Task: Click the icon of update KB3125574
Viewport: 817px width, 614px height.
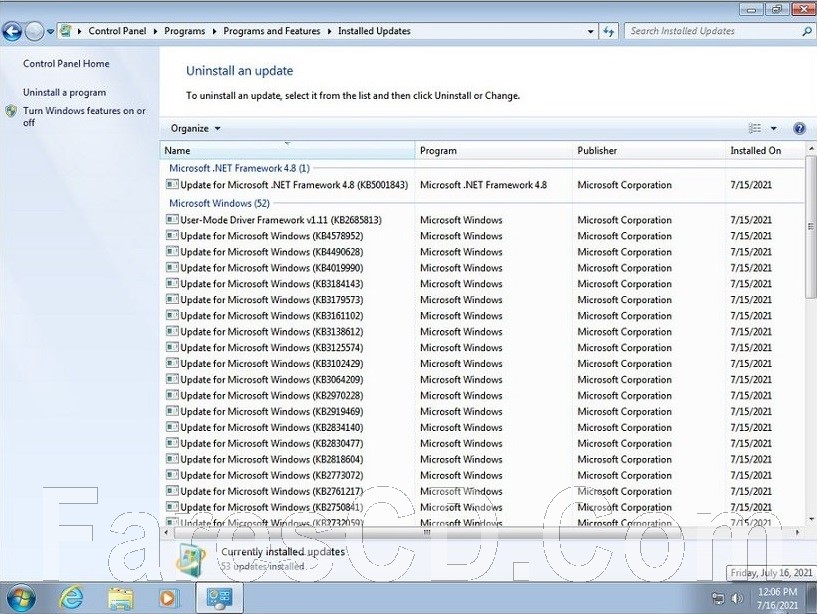Action: [x=172, y=347]
